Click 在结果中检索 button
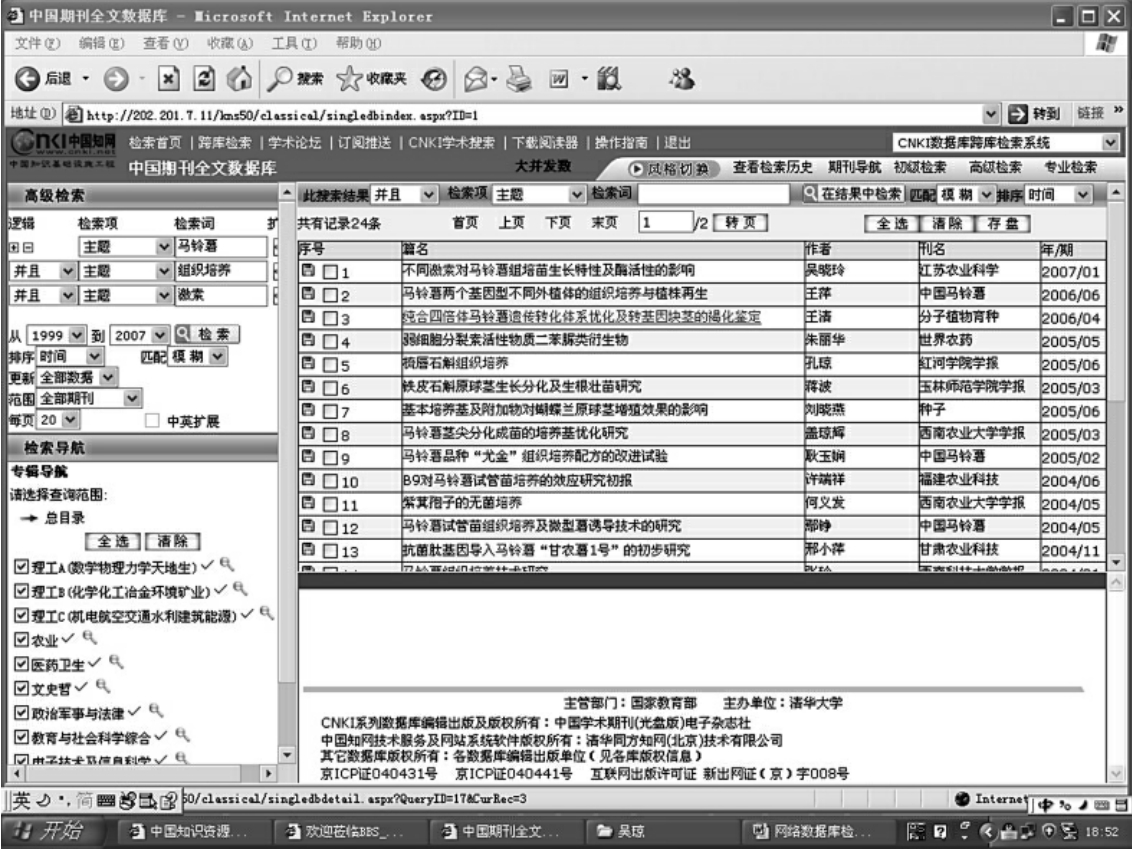The image size is (1132, 849). [853, 193]
